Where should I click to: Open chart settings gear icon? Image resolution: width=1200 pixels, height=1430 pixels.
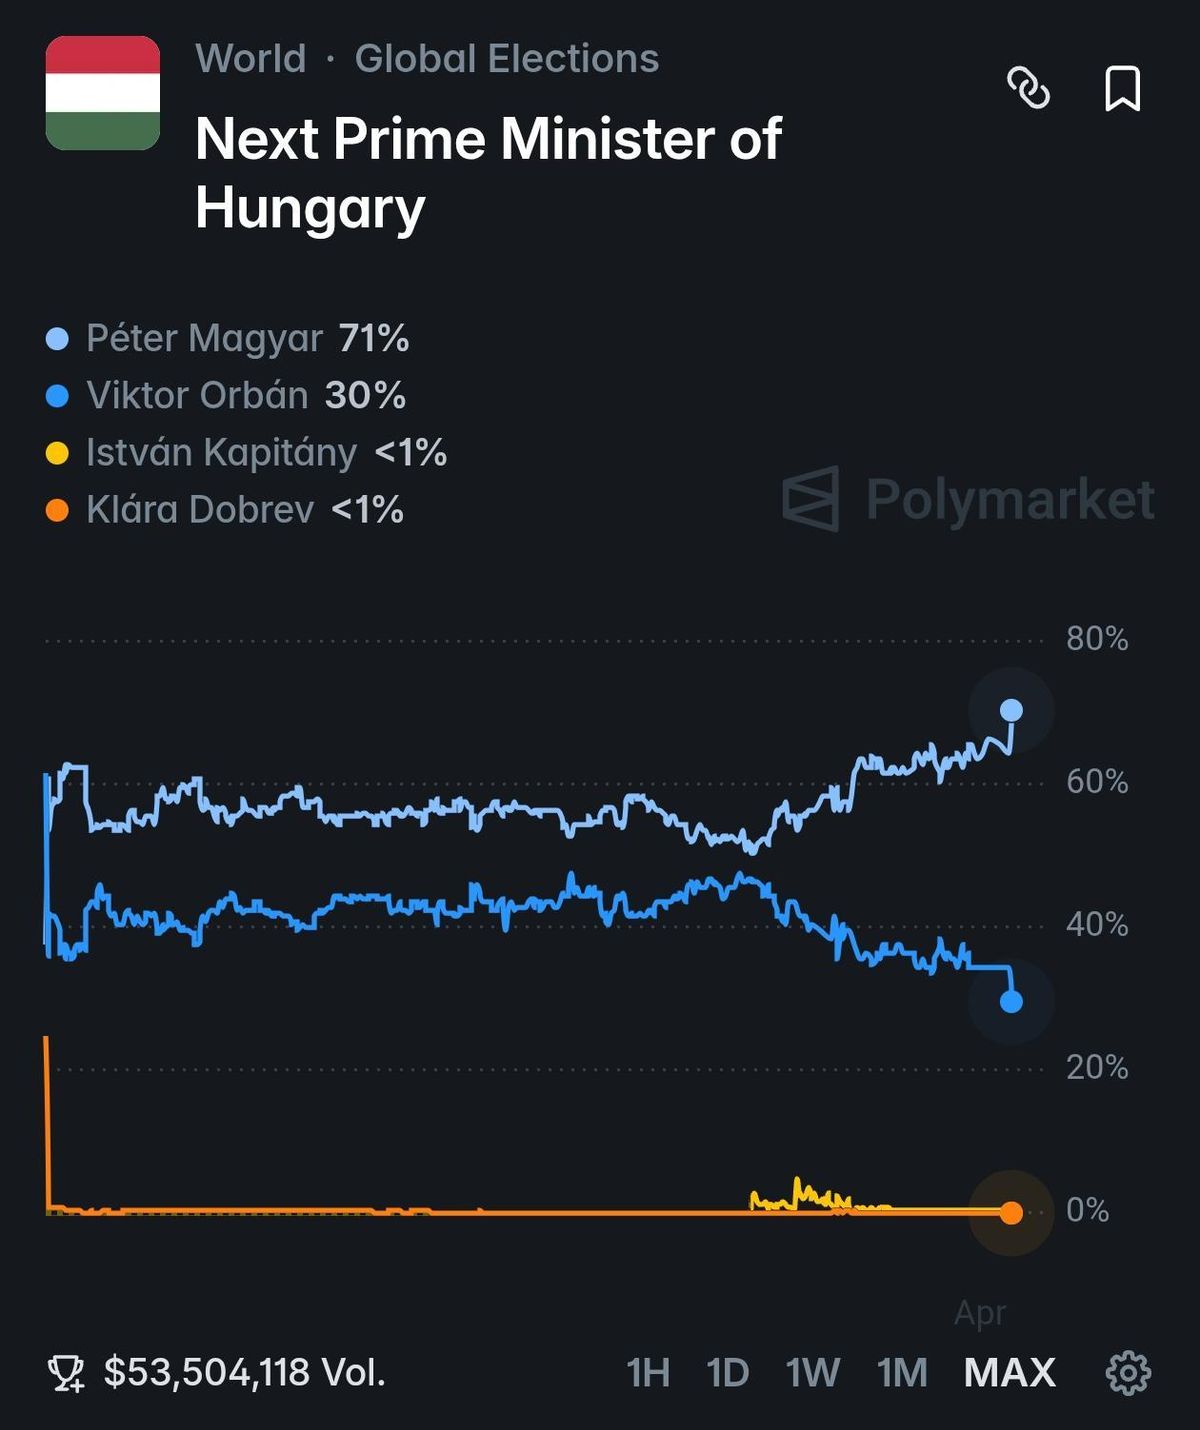click(1128, 1373)
